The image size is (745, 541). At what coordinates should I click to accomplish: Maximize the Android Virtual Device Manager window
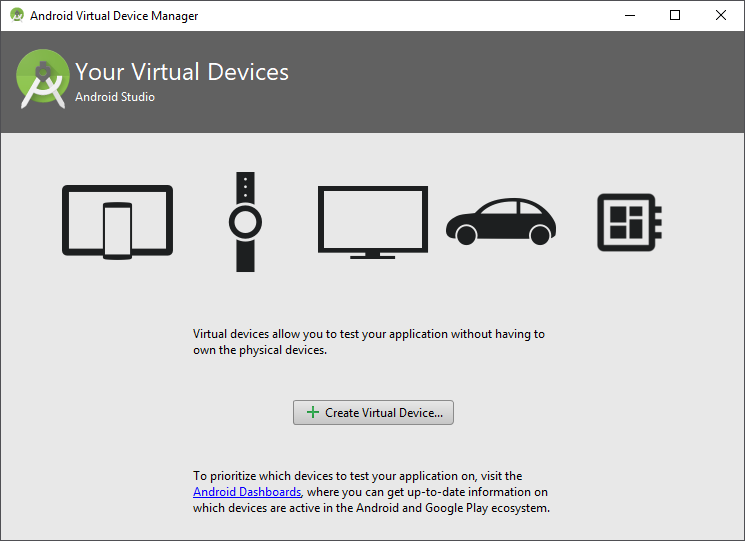pyautogui.click(x=675, y=15)
